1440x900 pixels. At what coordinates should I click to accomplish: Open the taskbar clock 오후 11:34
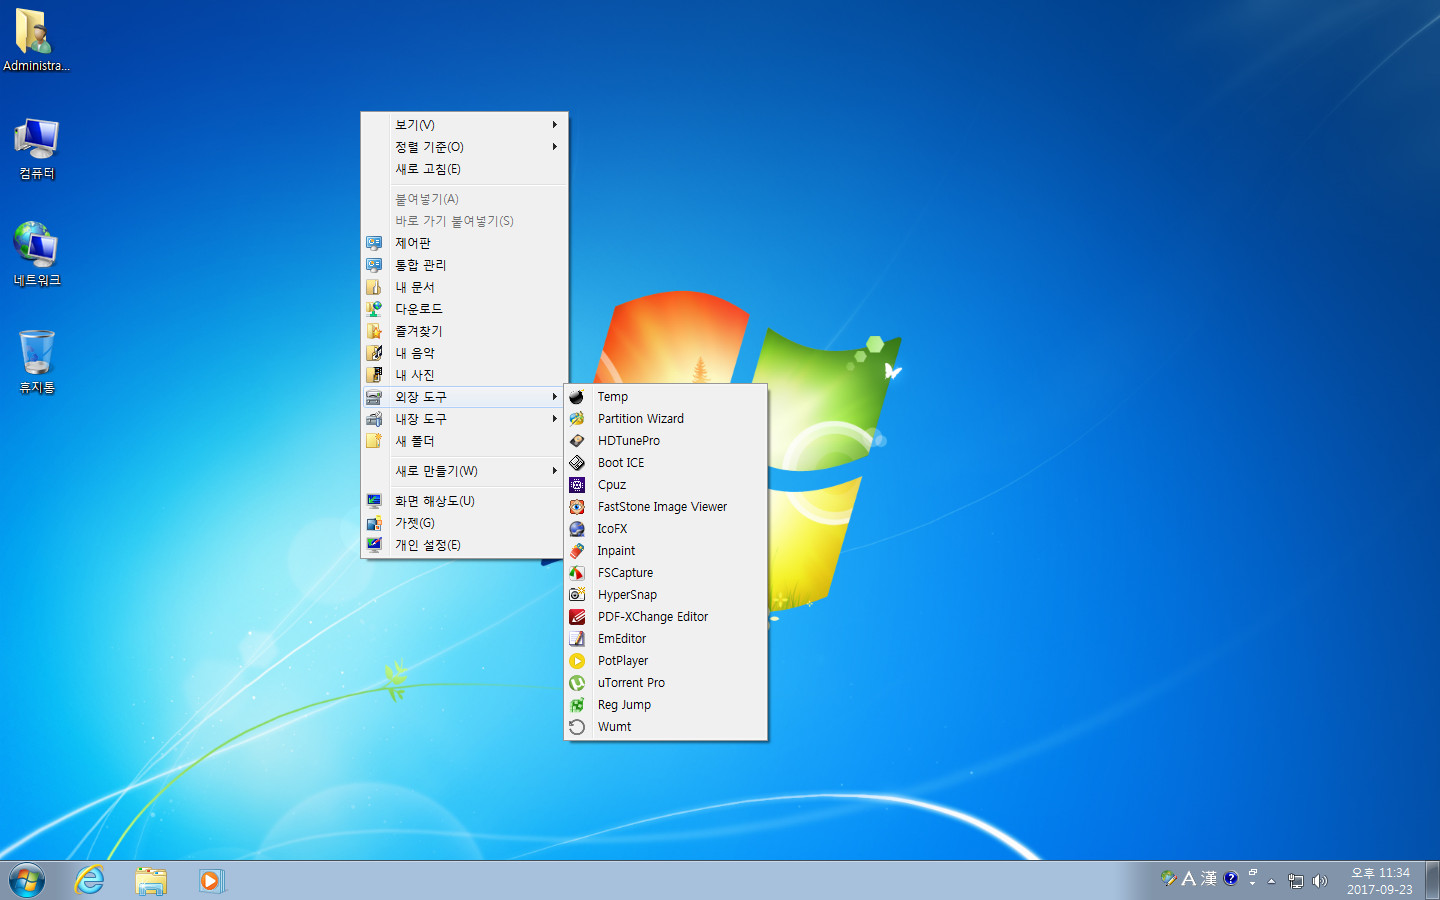point(1380,881)
